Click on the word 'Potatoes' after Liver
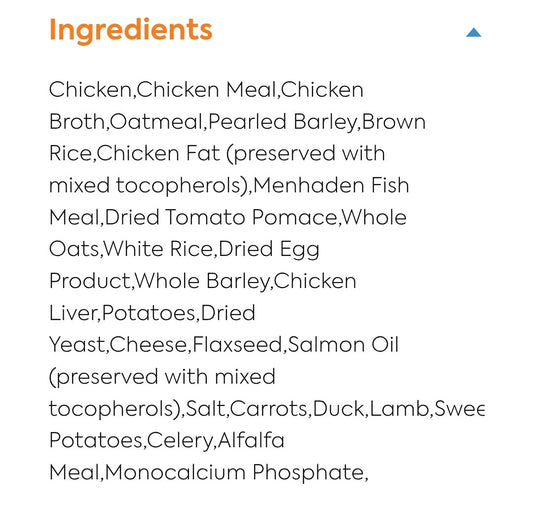This screenshot has height=507, width=533. (x=149, y=313)
